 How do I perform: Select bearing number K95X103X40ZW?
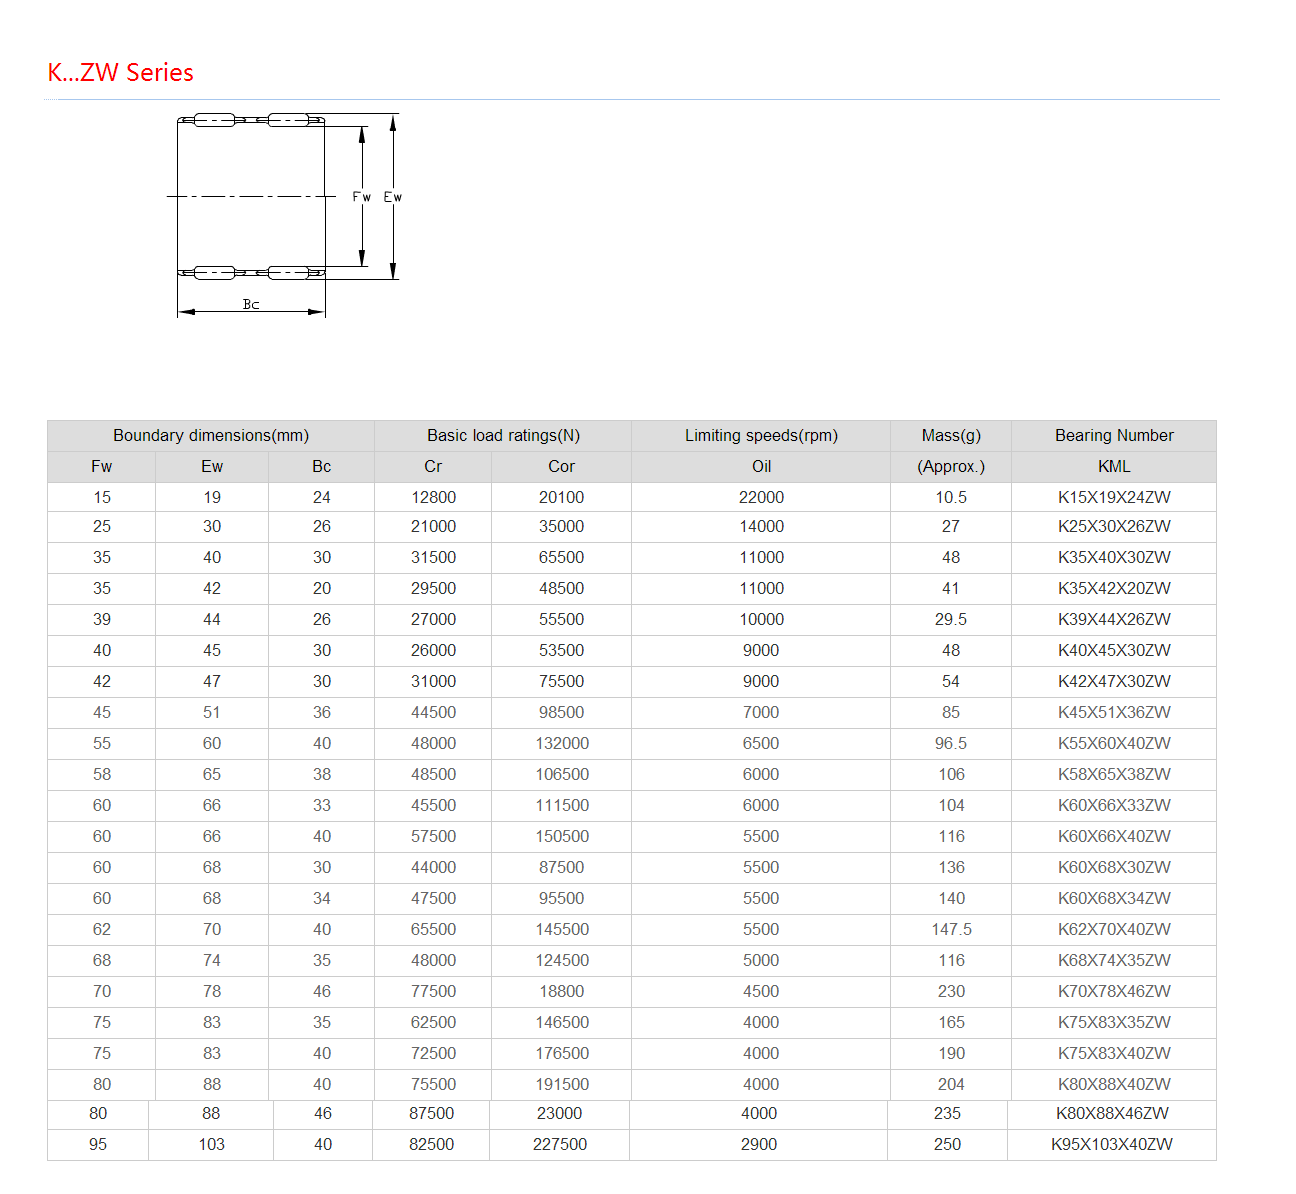coord(1112,1144)
